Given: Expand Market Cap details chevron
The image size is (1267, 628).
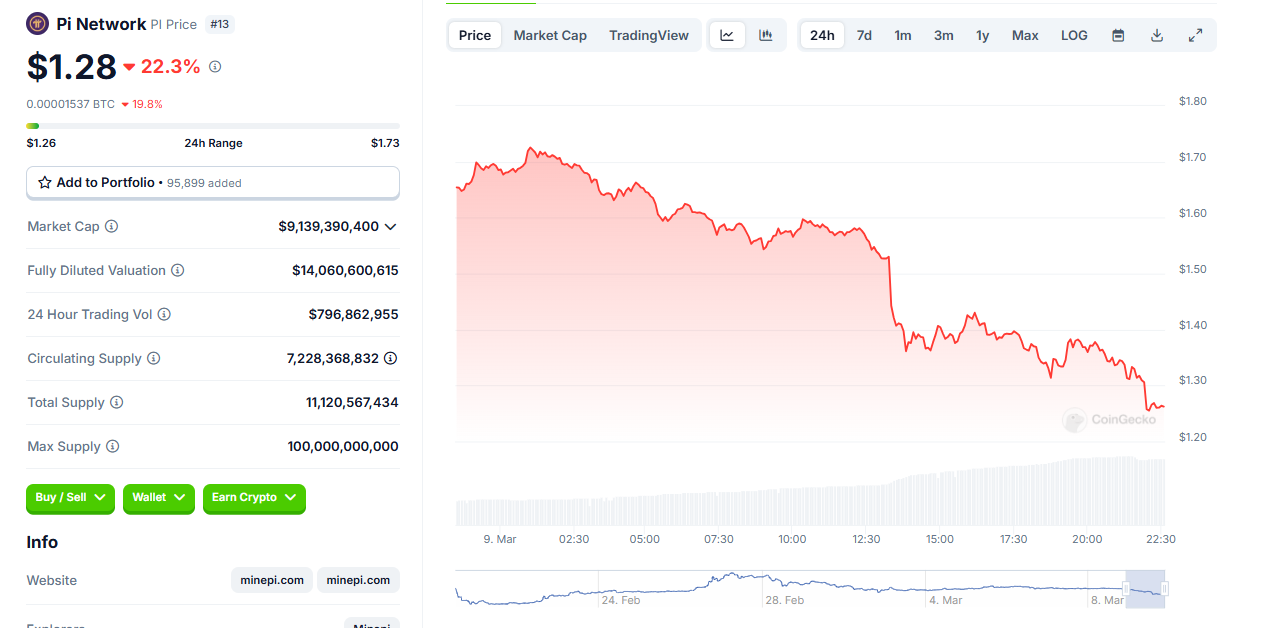Looking at the screenshot, I should tap(390, 227).
